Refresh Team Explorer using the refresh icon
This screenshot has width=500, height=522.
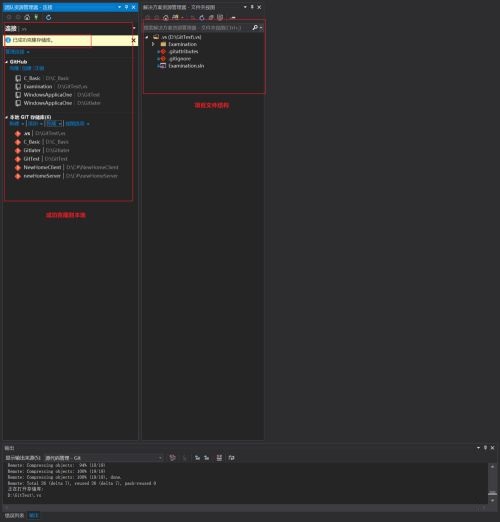click(x=49, y=17)
